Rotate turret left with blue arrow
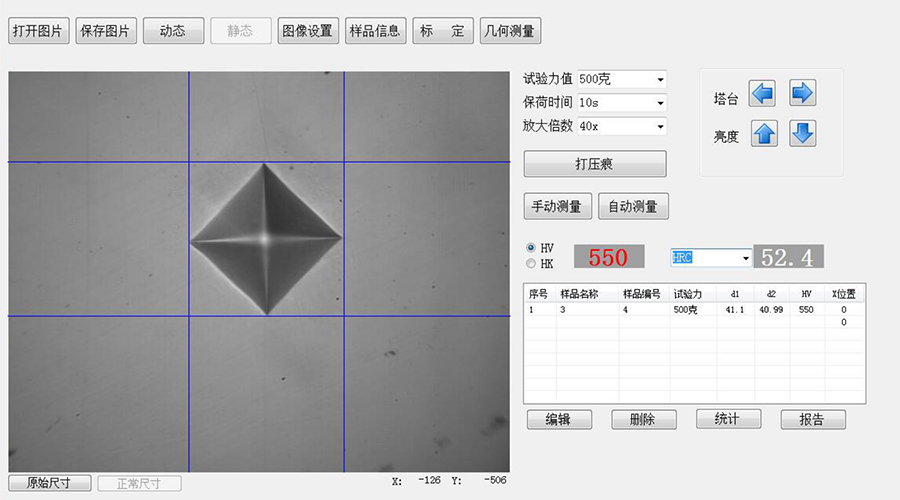Viewport: 900px width, 500px height. coord(762,93)
